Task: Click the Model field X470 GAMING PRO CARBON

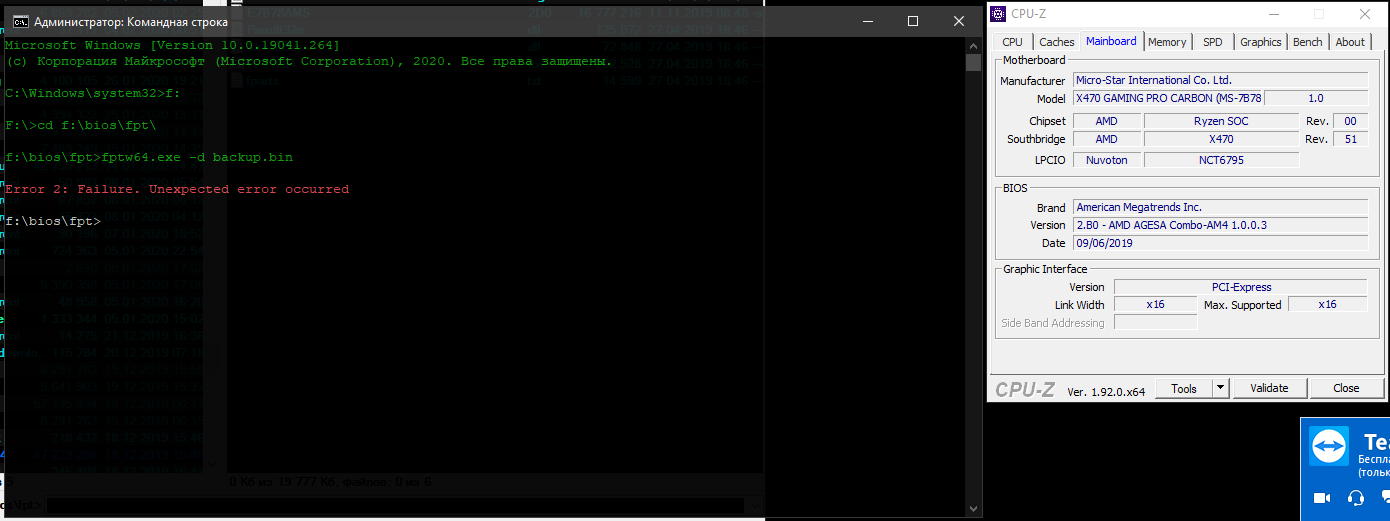Action: (x=1168, y=98)
